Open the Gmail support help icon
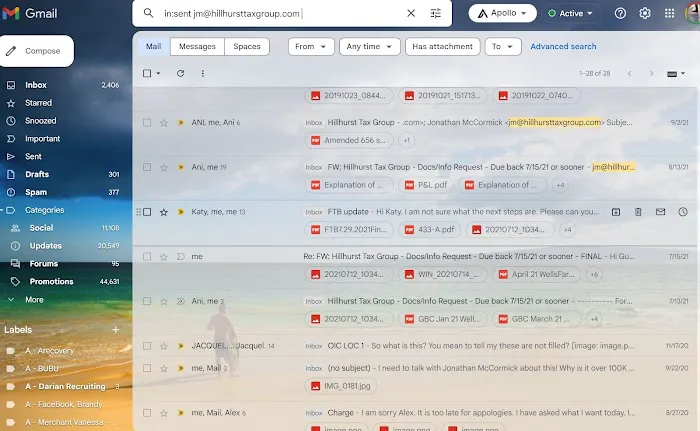 point(620,14)
